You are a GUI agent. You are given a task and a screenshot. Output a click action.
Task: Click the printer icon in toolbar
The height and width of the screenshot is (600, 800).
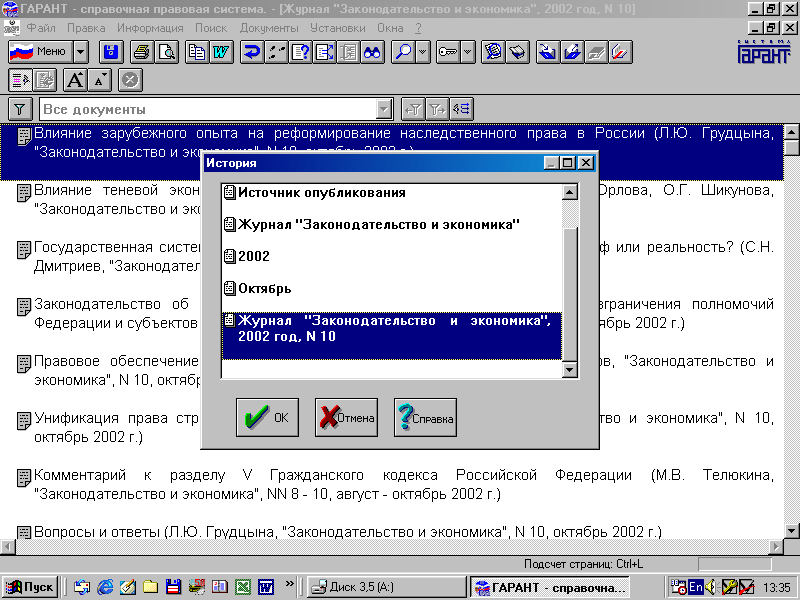click(142, 52)
